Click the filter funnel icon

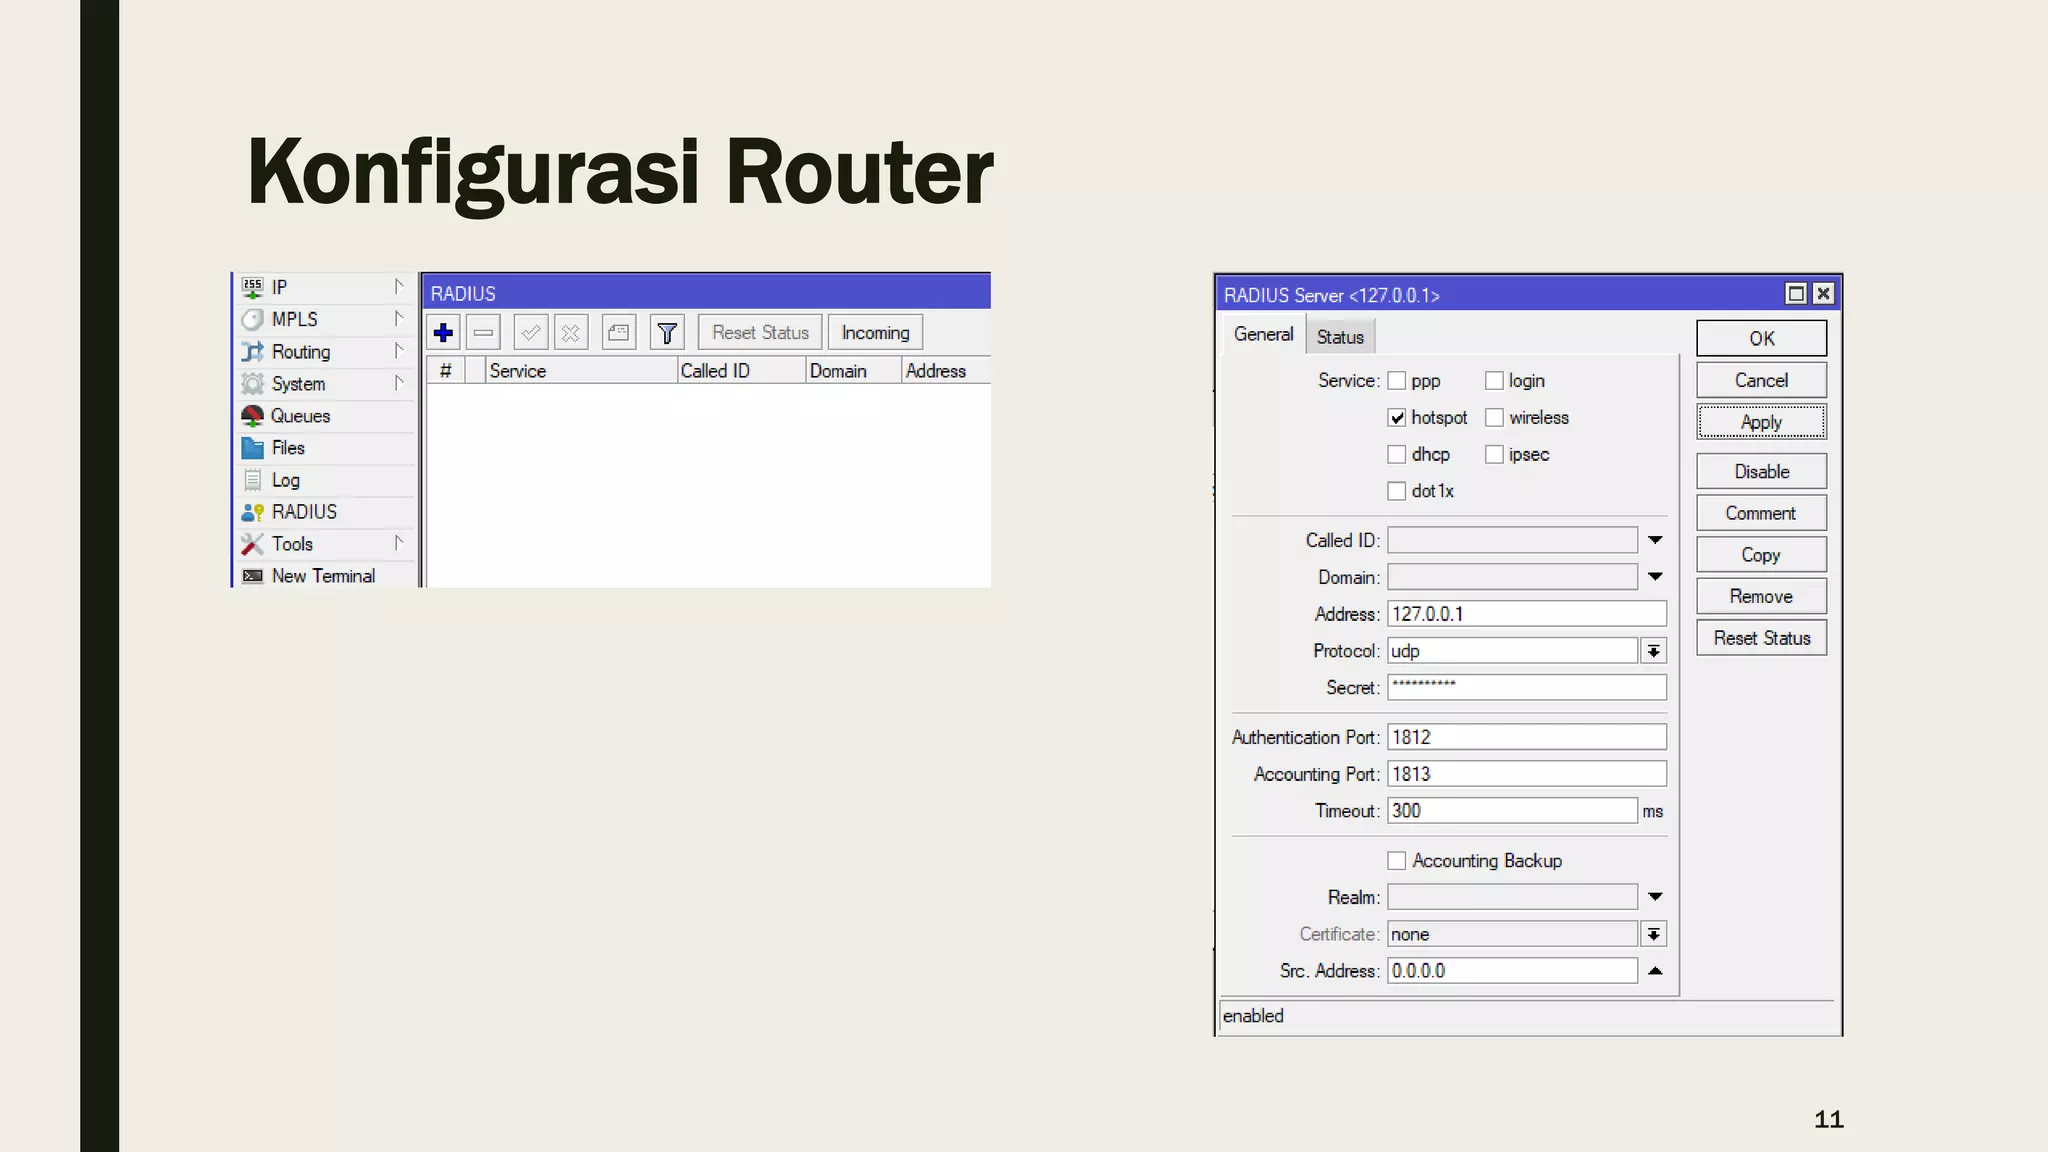coord(667,333)
